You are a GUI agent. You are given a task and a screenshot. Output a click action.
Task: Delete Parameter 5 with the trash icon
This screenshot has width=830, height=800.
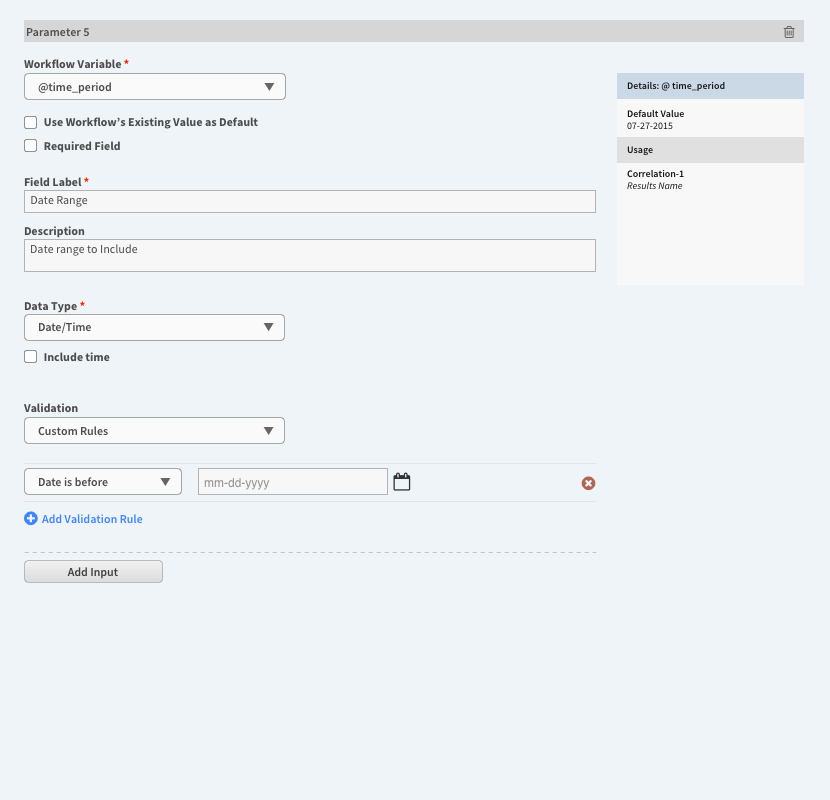(x=789, y=32)
